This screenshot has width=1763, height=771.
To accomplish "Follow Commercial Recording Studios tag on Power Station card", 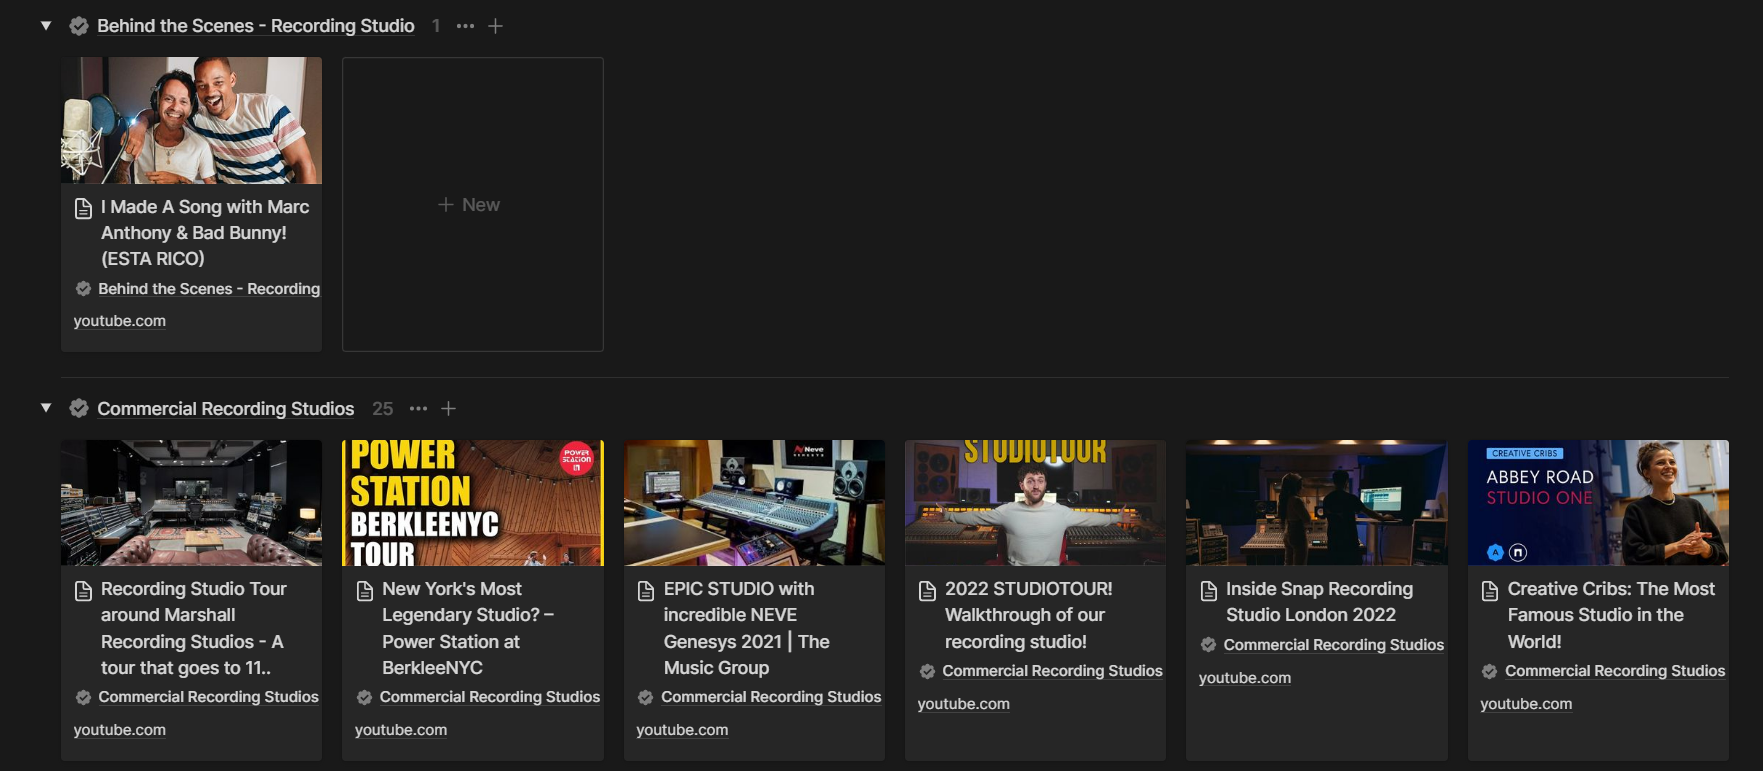I will coord(490,697).
